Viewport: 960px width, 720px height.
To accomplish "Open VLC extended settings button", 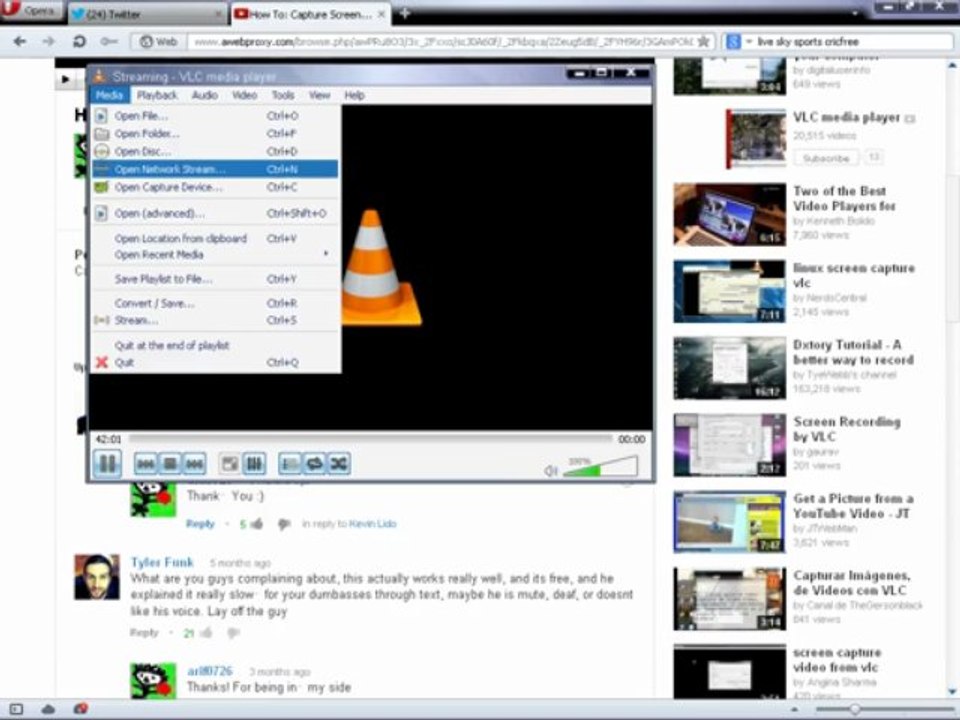I will (x=254, y=464).
